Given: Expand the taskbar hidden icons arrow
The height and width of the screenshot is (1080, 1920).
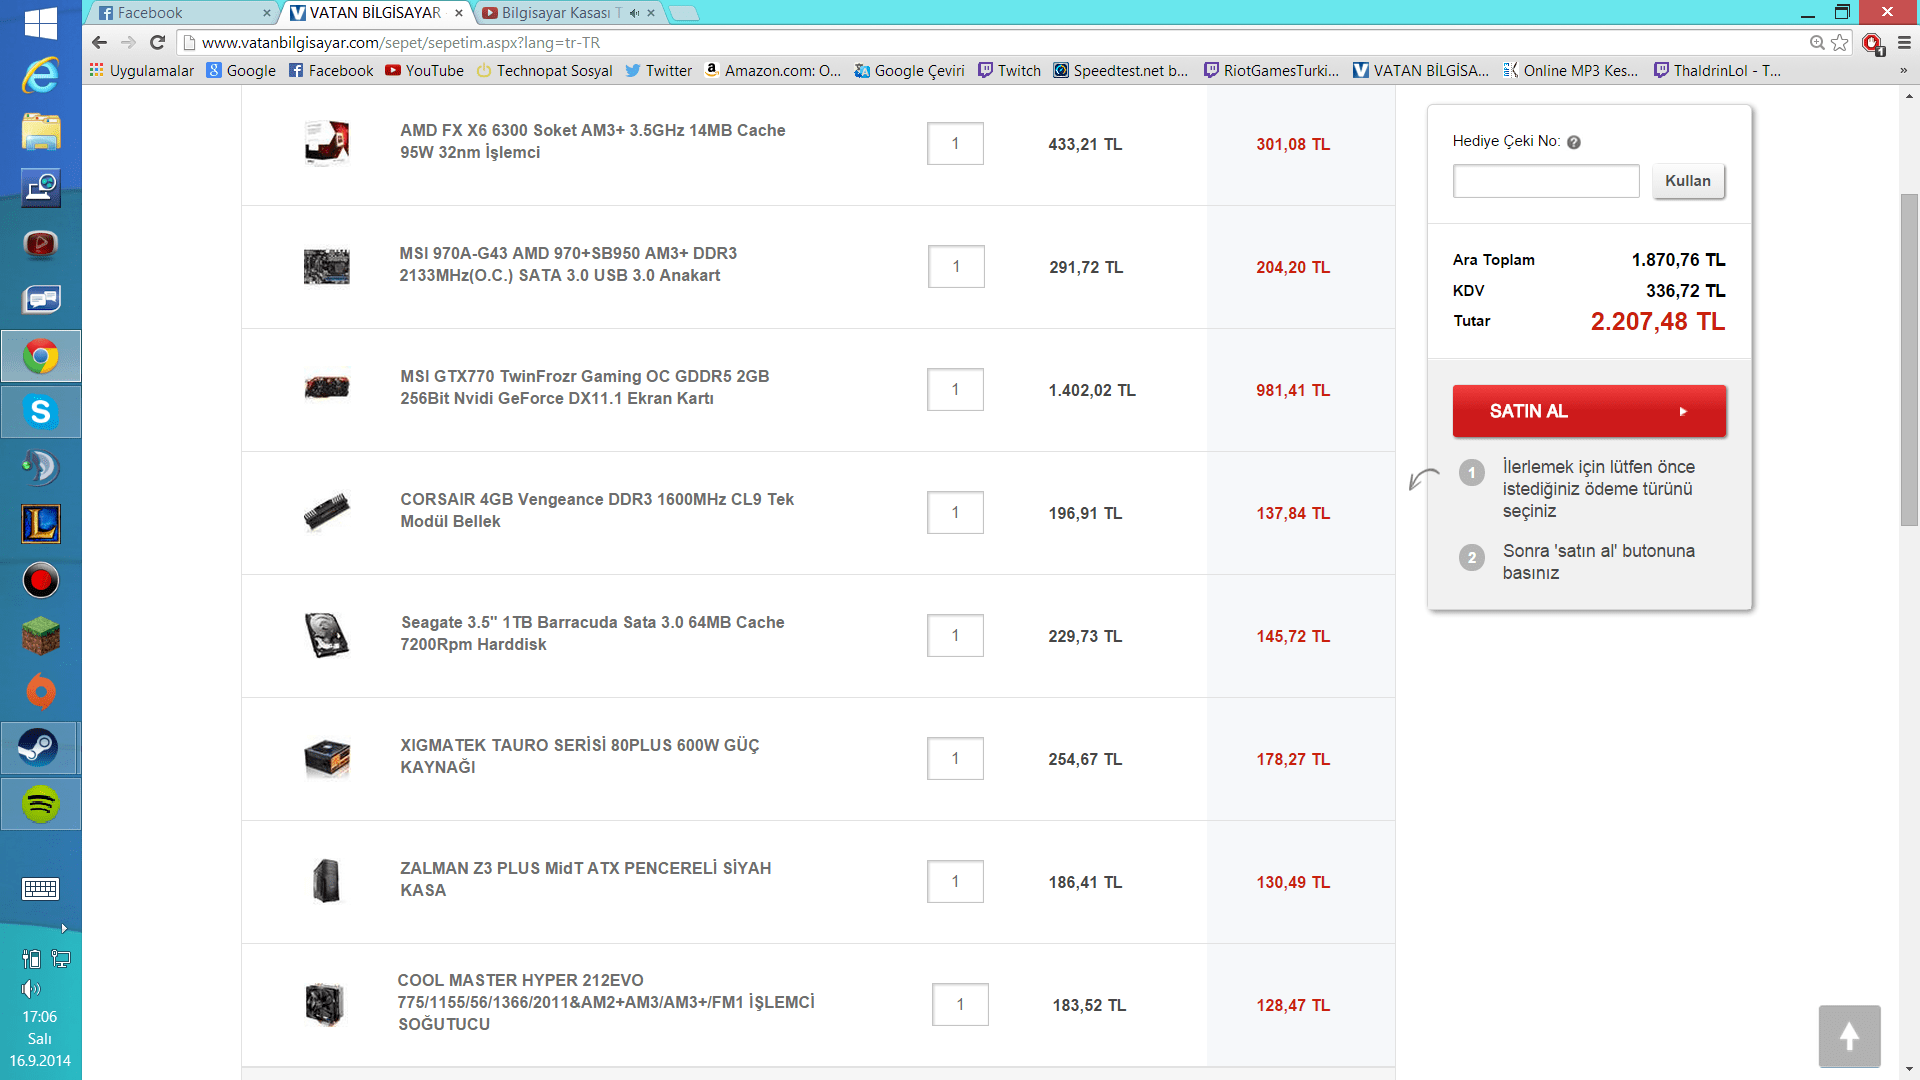Looking at the screenshot, I should (x=64, y=928).
